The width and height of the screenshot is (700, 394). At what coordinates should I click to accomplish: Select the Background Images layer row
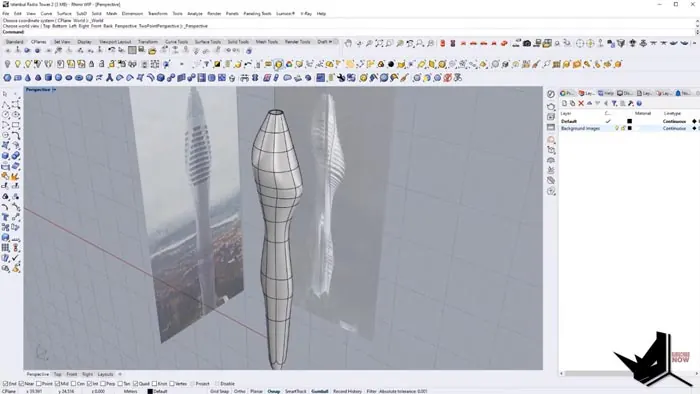pyautogui.click(x=629, y=129)
